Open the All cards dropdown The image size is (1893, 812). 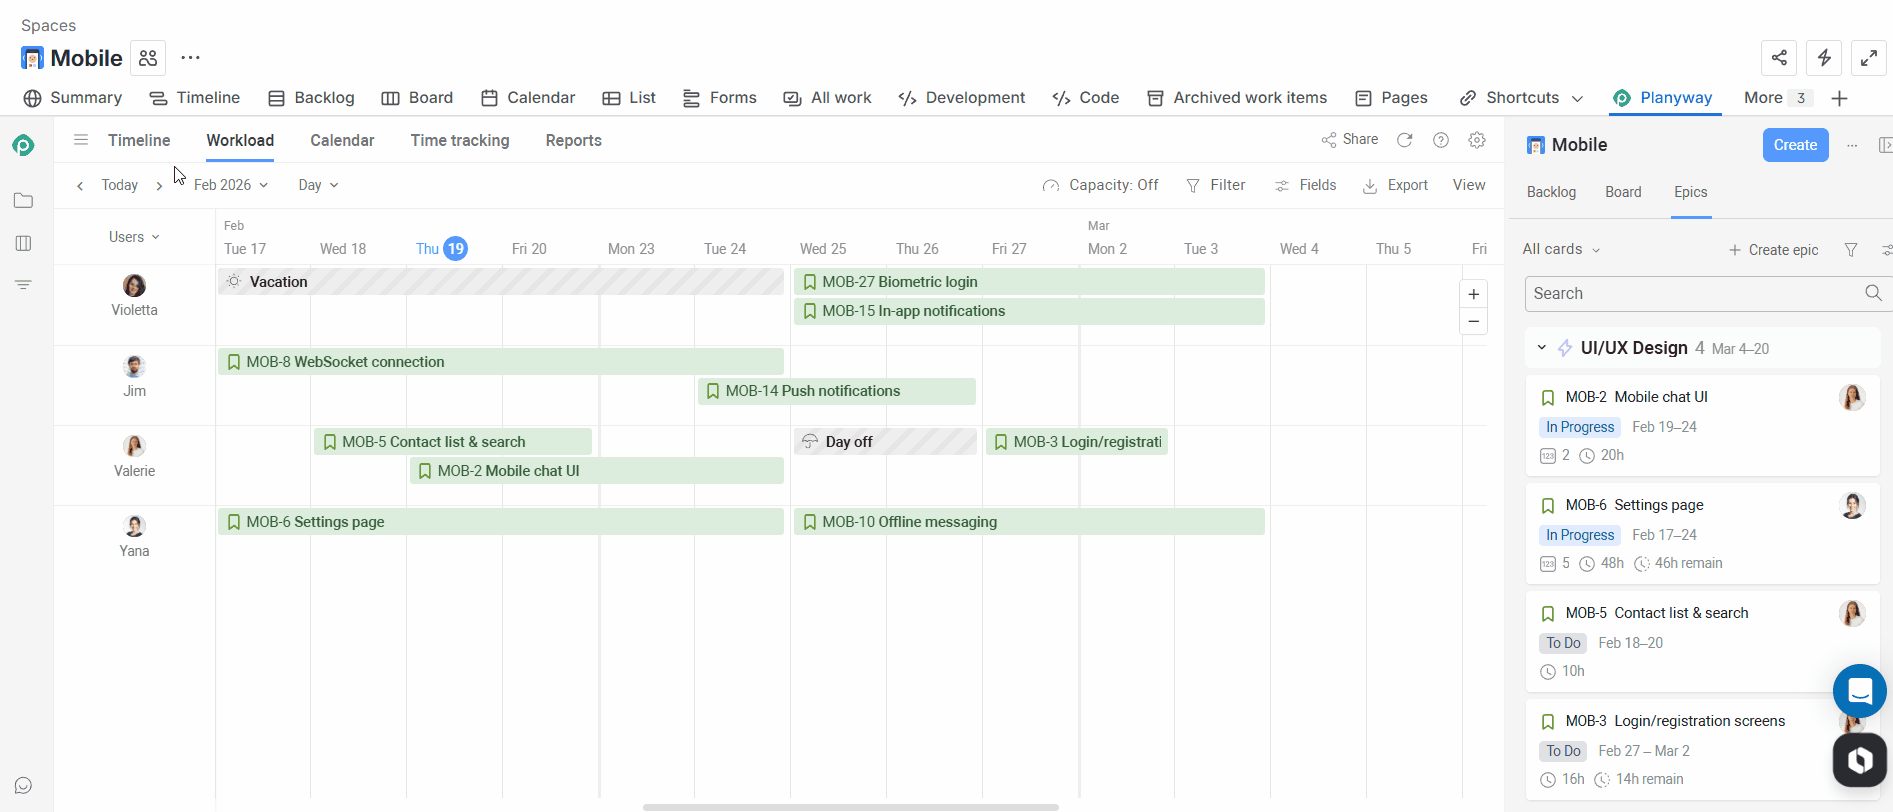point(1561,249)
